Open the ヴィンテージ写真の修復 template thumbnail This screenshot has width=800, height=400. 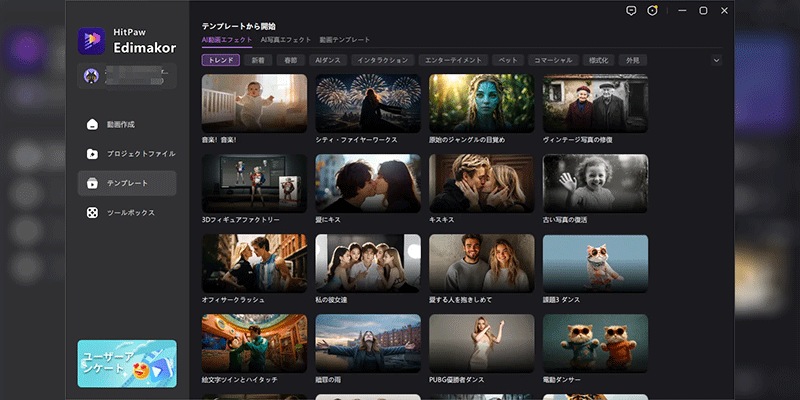(595, 104)
